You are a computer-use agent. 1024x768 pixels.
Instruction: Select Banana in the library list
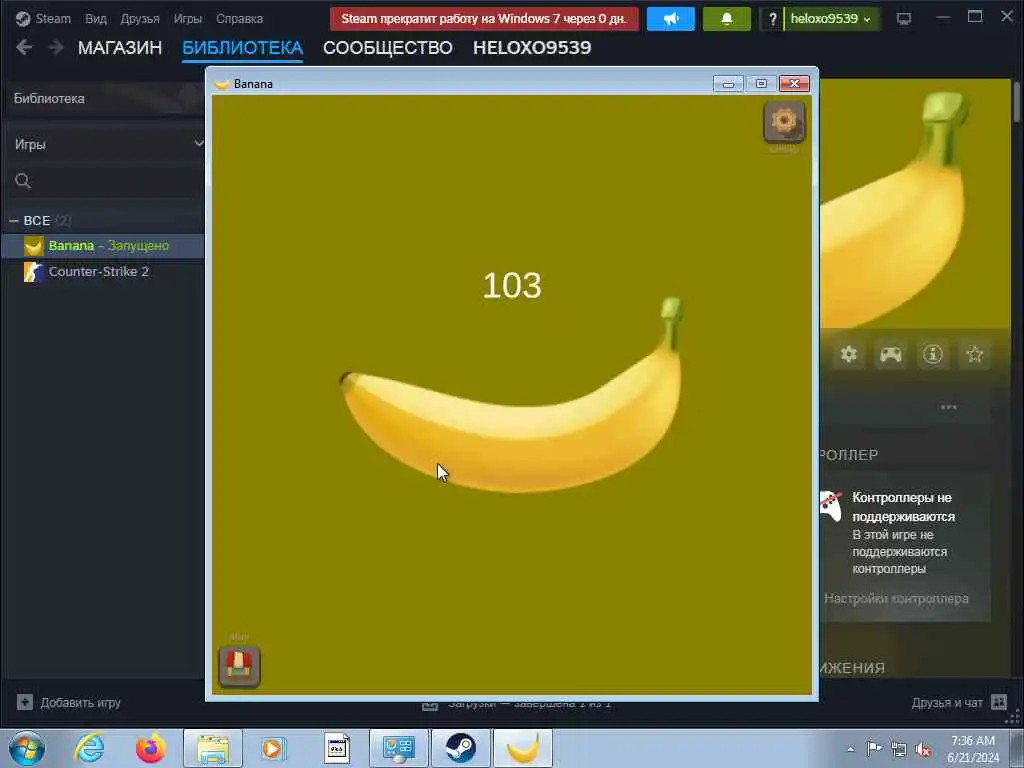pyautogui.click(x=103, y=246)
